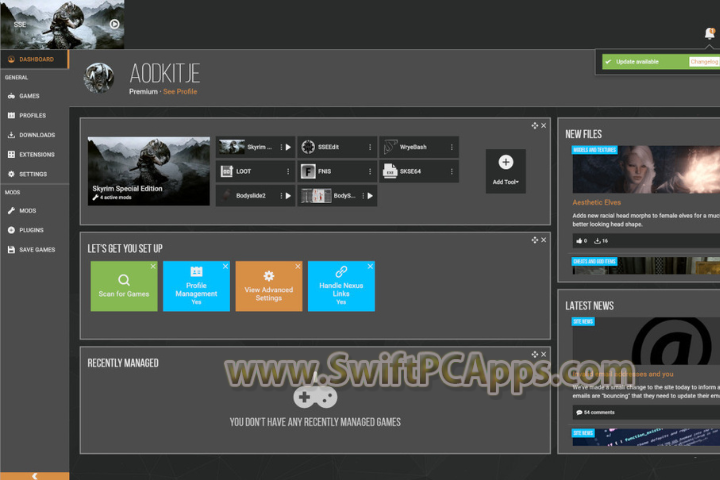Viewport: 720px width, 480px height.
Task: Dismiss the Handle Nexus Links tile
Action: [371, 266]
